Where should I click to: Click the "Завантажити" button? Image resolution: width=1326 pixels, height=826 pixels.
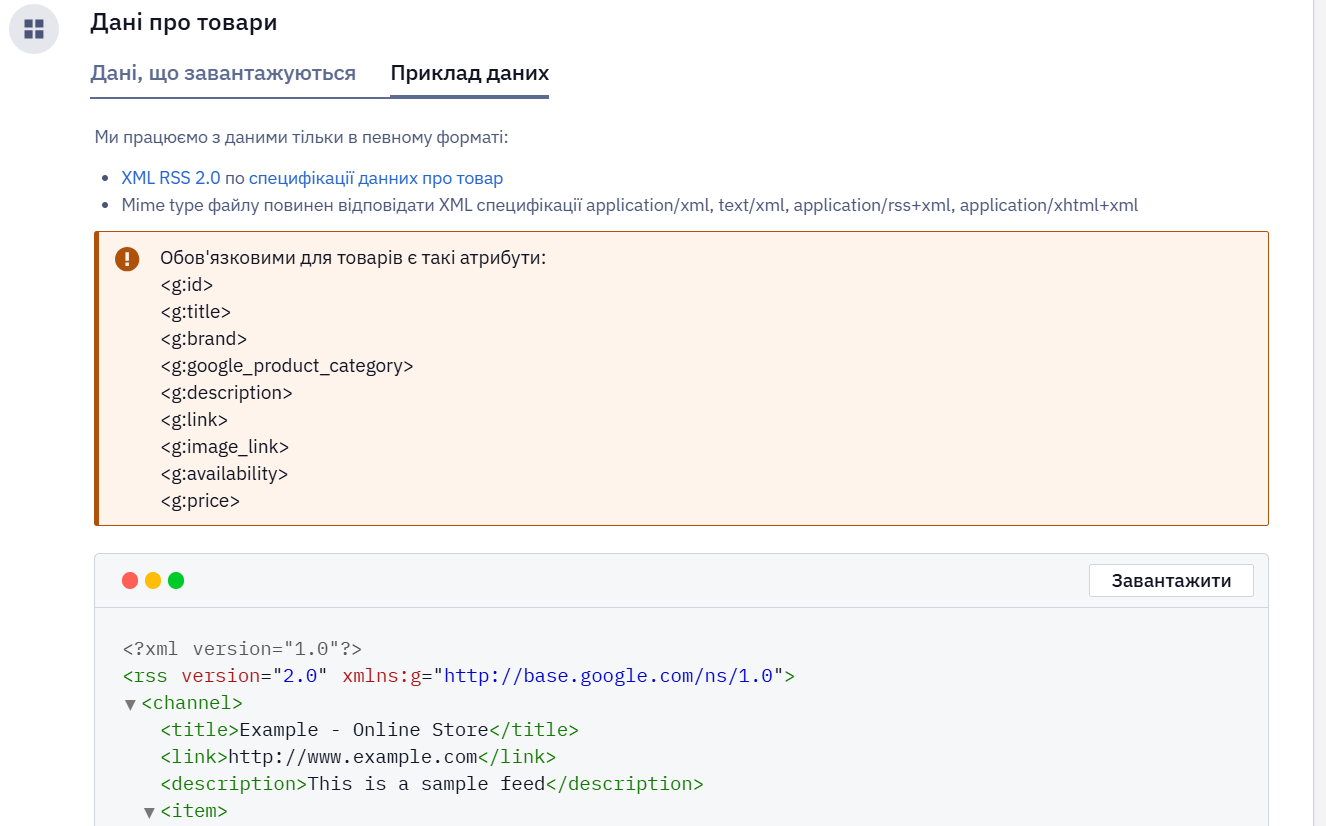pyautogui.click(x=1171, y=580)
